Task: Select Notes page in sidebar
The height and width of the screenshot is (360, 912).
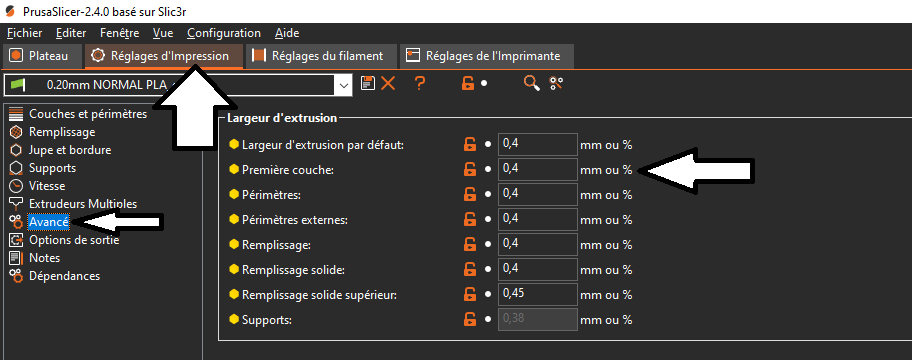Action: [45, 258]
